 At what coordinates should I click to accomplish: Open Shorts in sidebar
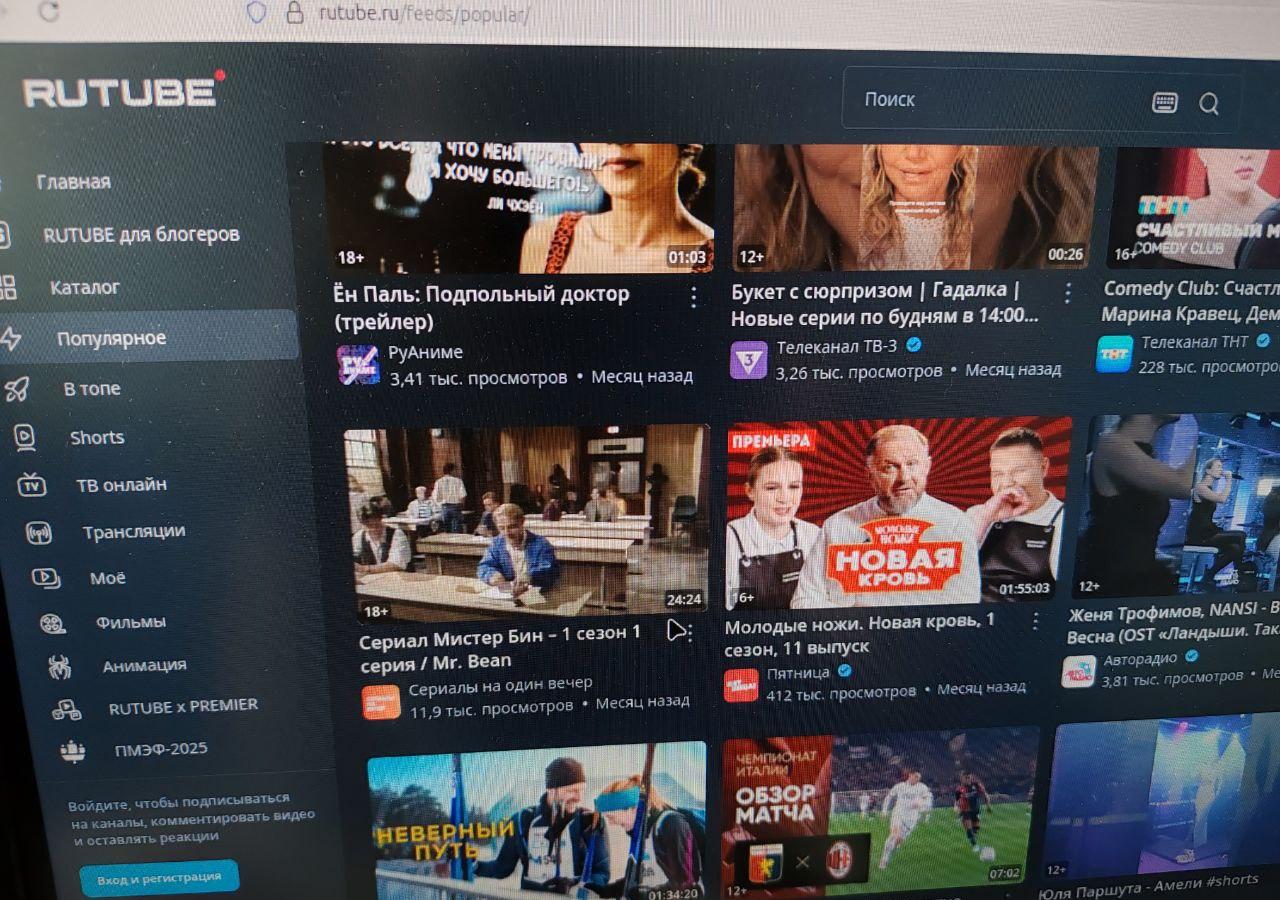click(x=97, y=437)
